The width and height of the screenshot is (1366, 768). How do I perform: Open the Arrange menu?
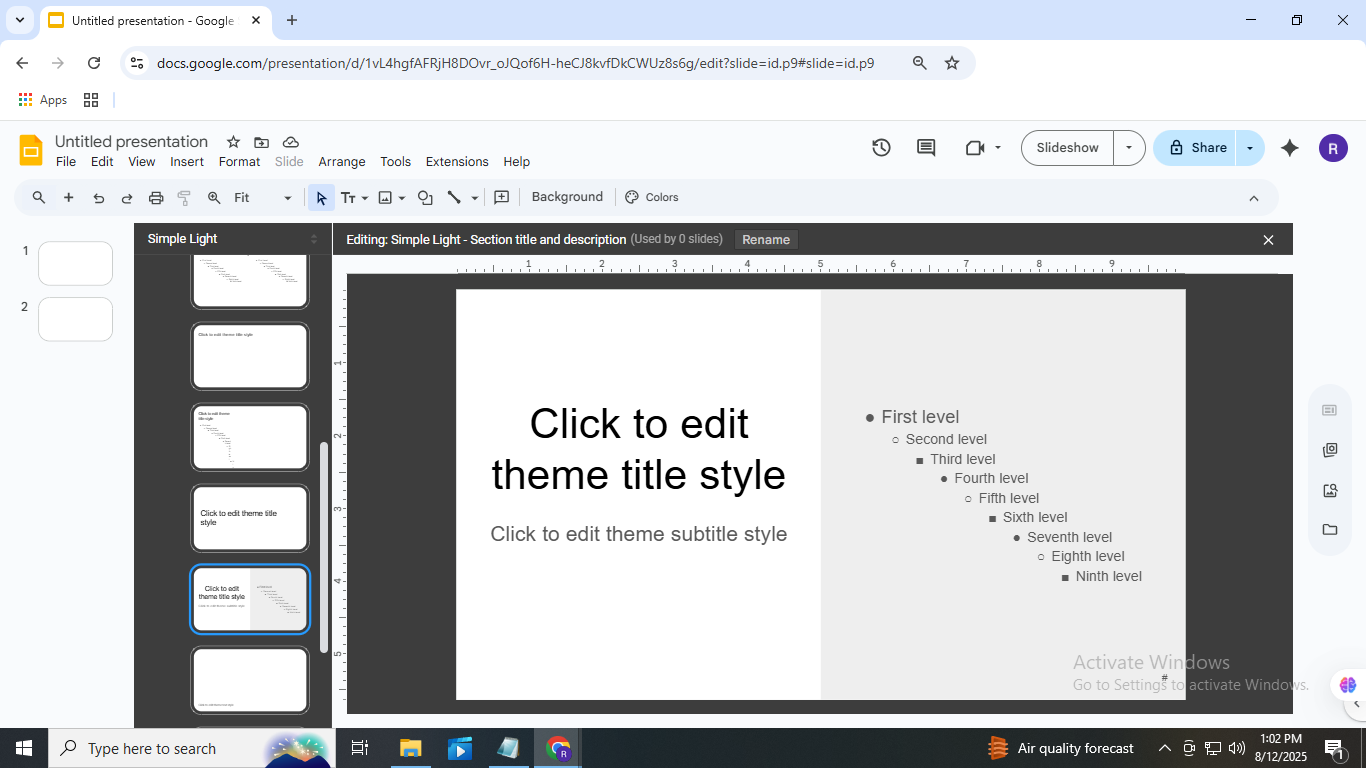pos(342,162)
